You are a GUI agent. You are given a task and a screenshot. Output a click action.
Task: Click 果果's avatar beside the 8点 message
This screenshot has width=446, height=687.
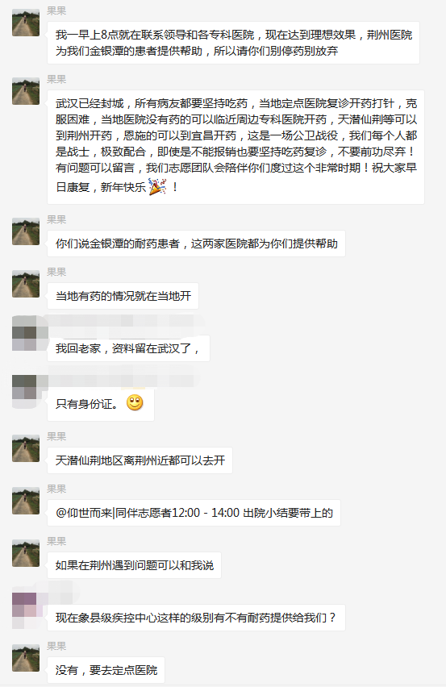point(25,22)
